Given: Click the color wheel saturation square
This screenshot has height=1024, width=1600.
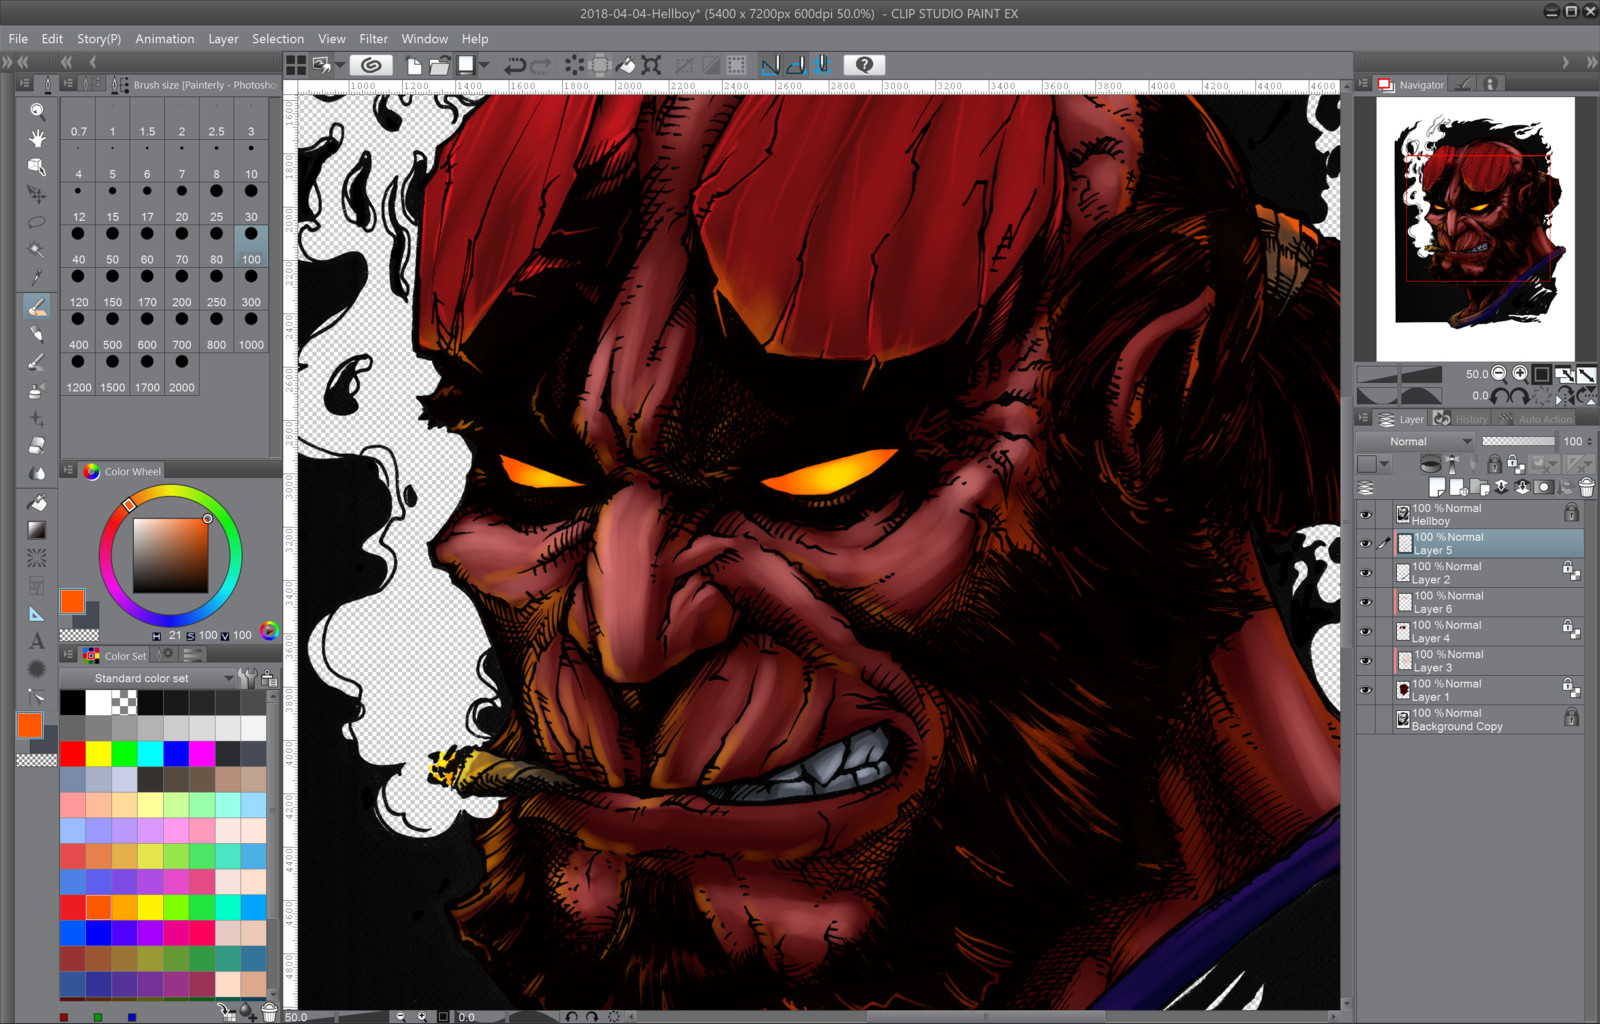Looking at the screenshot, I should click(171, 555).
